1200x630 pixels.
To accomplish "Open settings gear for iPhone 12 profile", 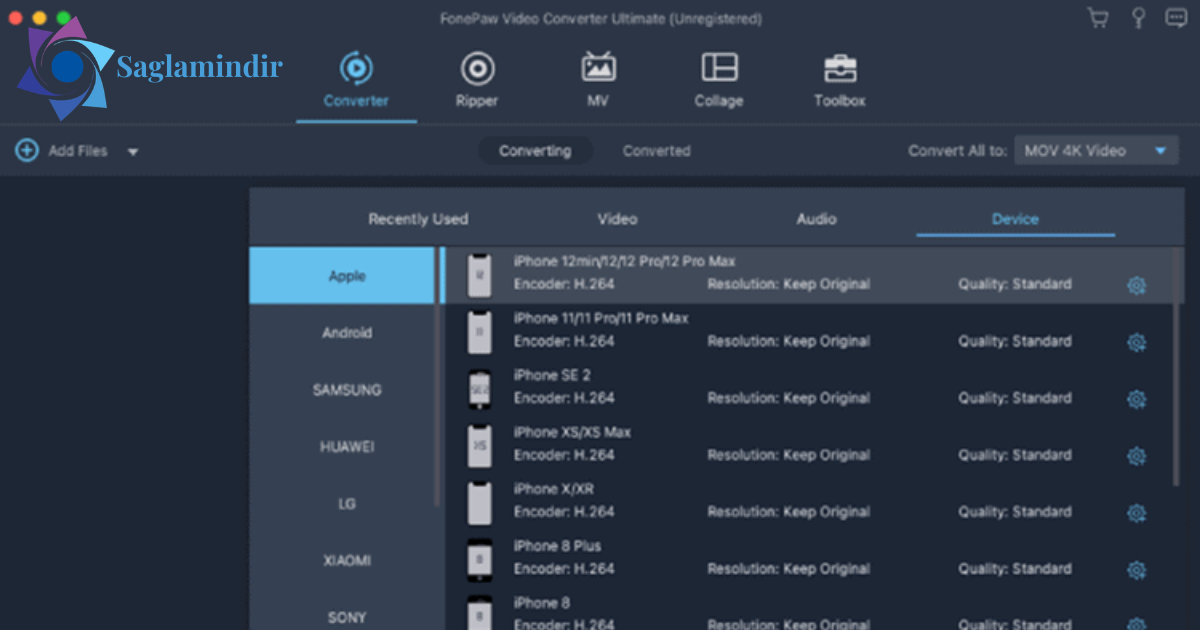I will (1136, 285).
